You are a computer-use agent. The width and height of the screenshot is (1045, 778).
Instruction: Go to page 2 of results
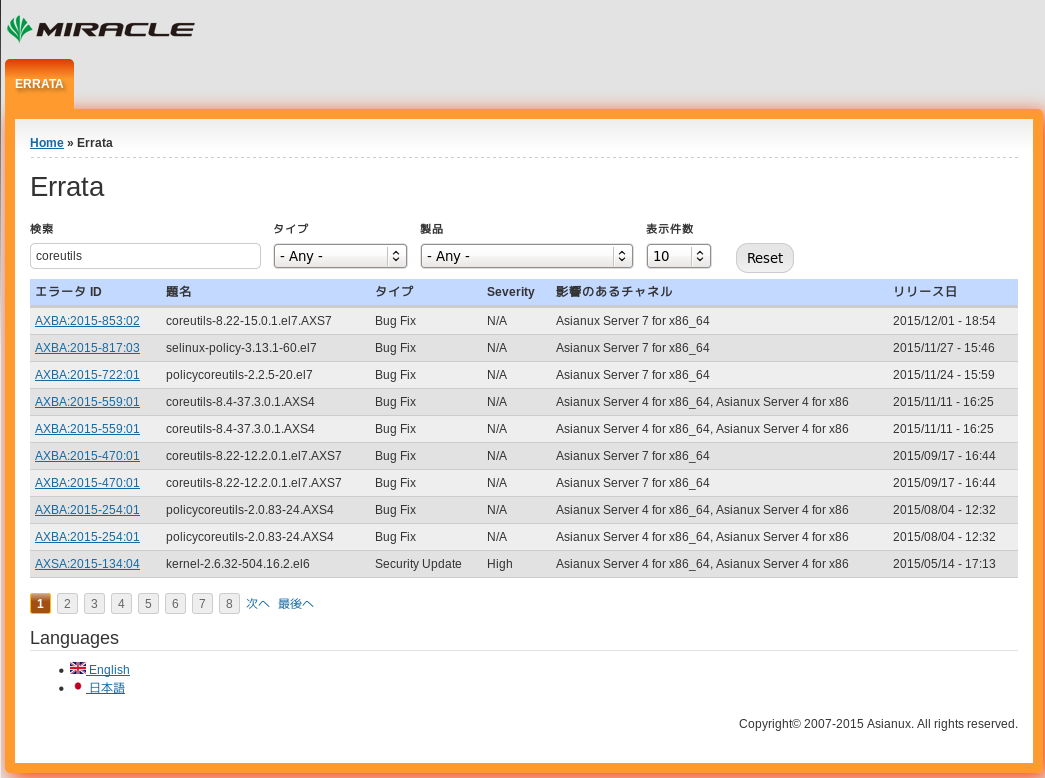coord(67,604)
